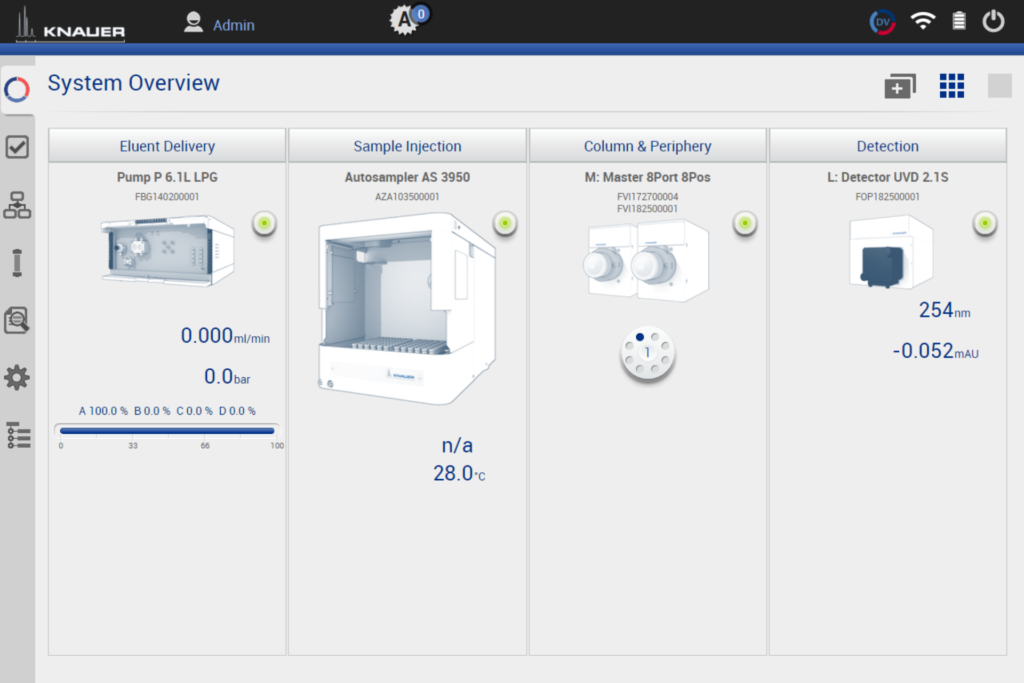
Task: Click the -0.052 mAU signal value
Action: (935, 351)
